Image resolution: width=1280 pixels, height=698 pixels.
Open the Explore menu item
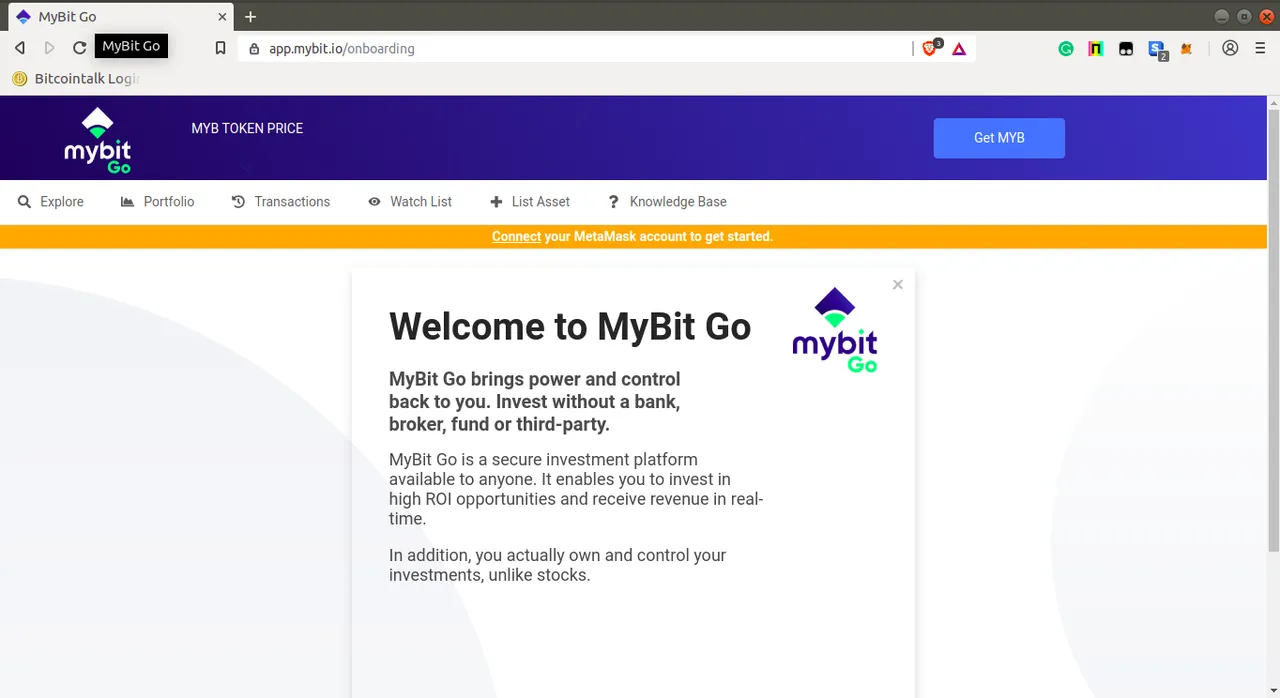click(x=51, y=202)
